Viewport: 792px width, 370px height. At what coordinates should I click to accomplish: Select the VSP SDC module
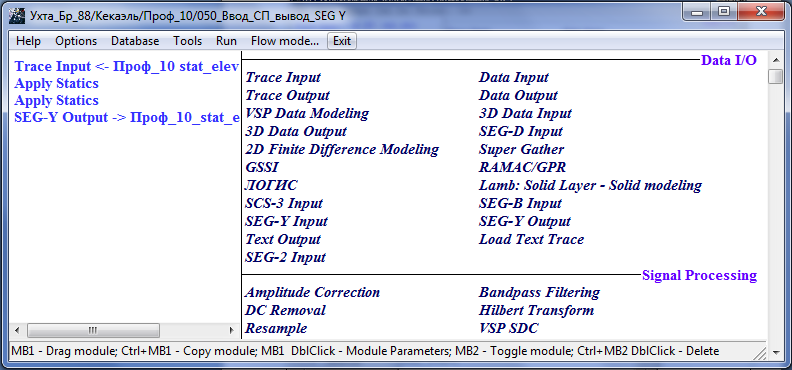tap(509, 328)
